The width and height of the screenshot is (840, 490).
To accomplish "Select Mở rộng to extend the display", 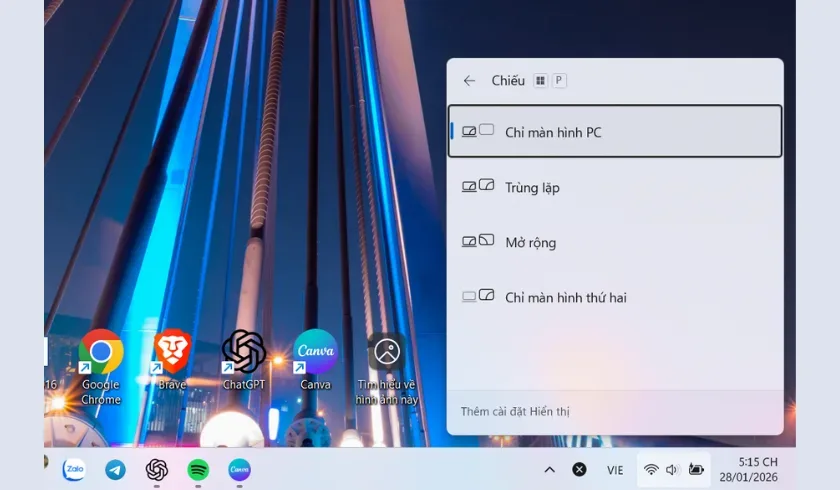I will [614, 242].
